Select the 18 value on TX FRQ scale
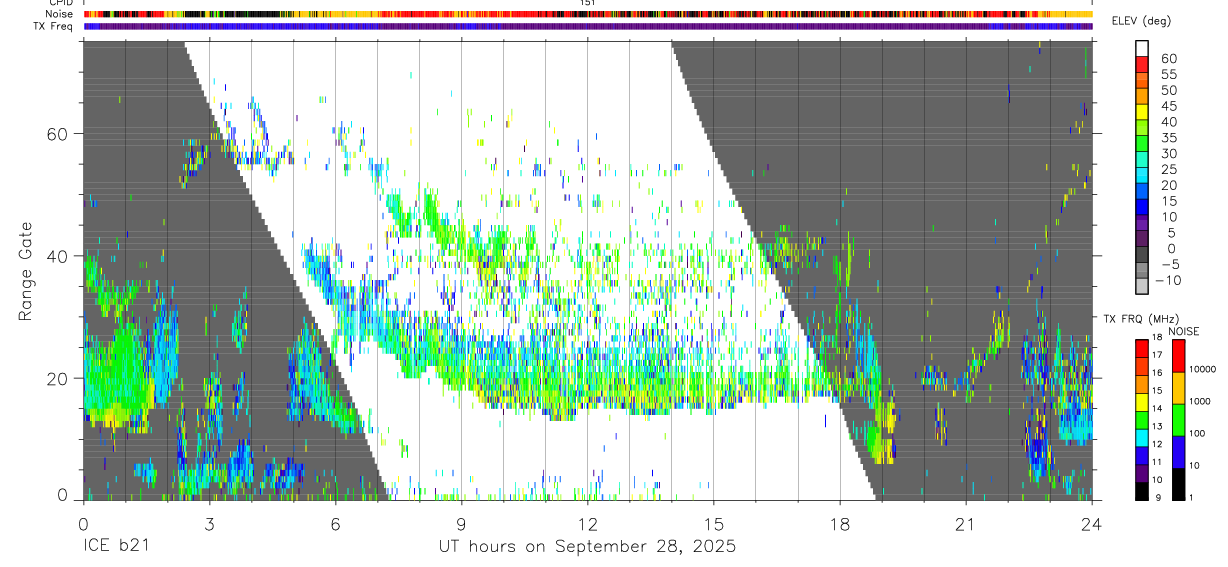The image size is (1228, 567). (x=1160, y=338)
